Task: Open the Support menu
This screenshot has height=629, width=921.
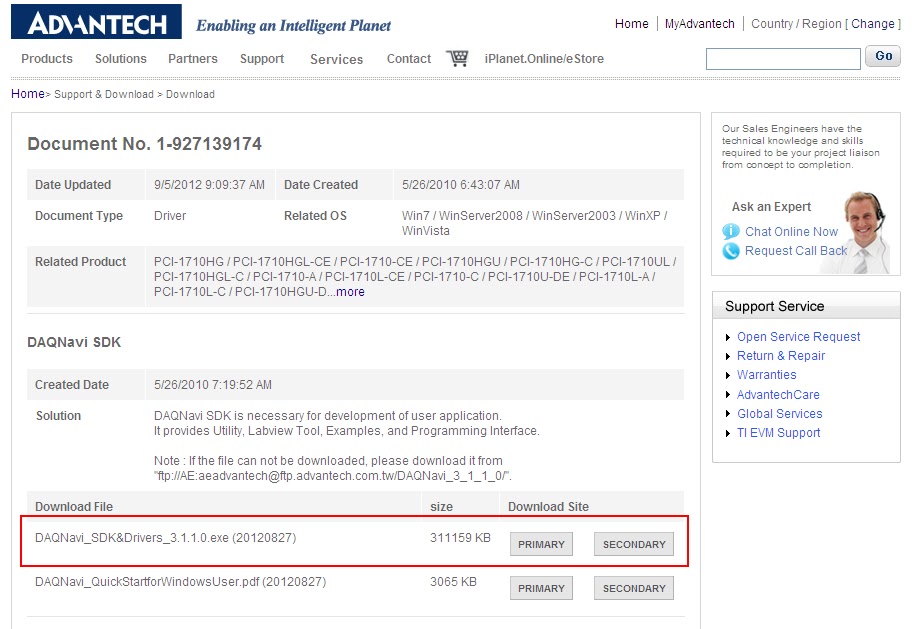Action: tap(262, 59)
